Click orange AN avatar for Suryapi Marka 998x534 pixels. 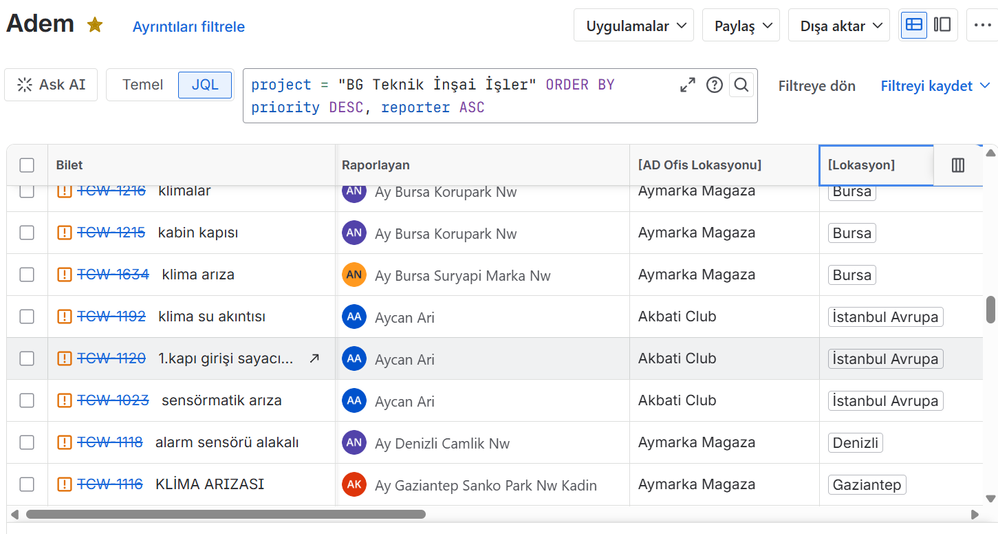tap(354, 274)
